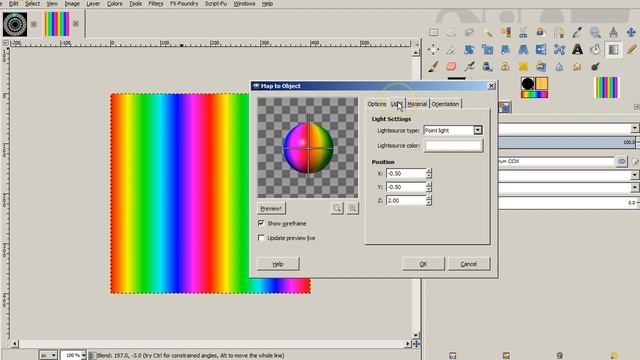Select the Alignment tool

[433, 49]
